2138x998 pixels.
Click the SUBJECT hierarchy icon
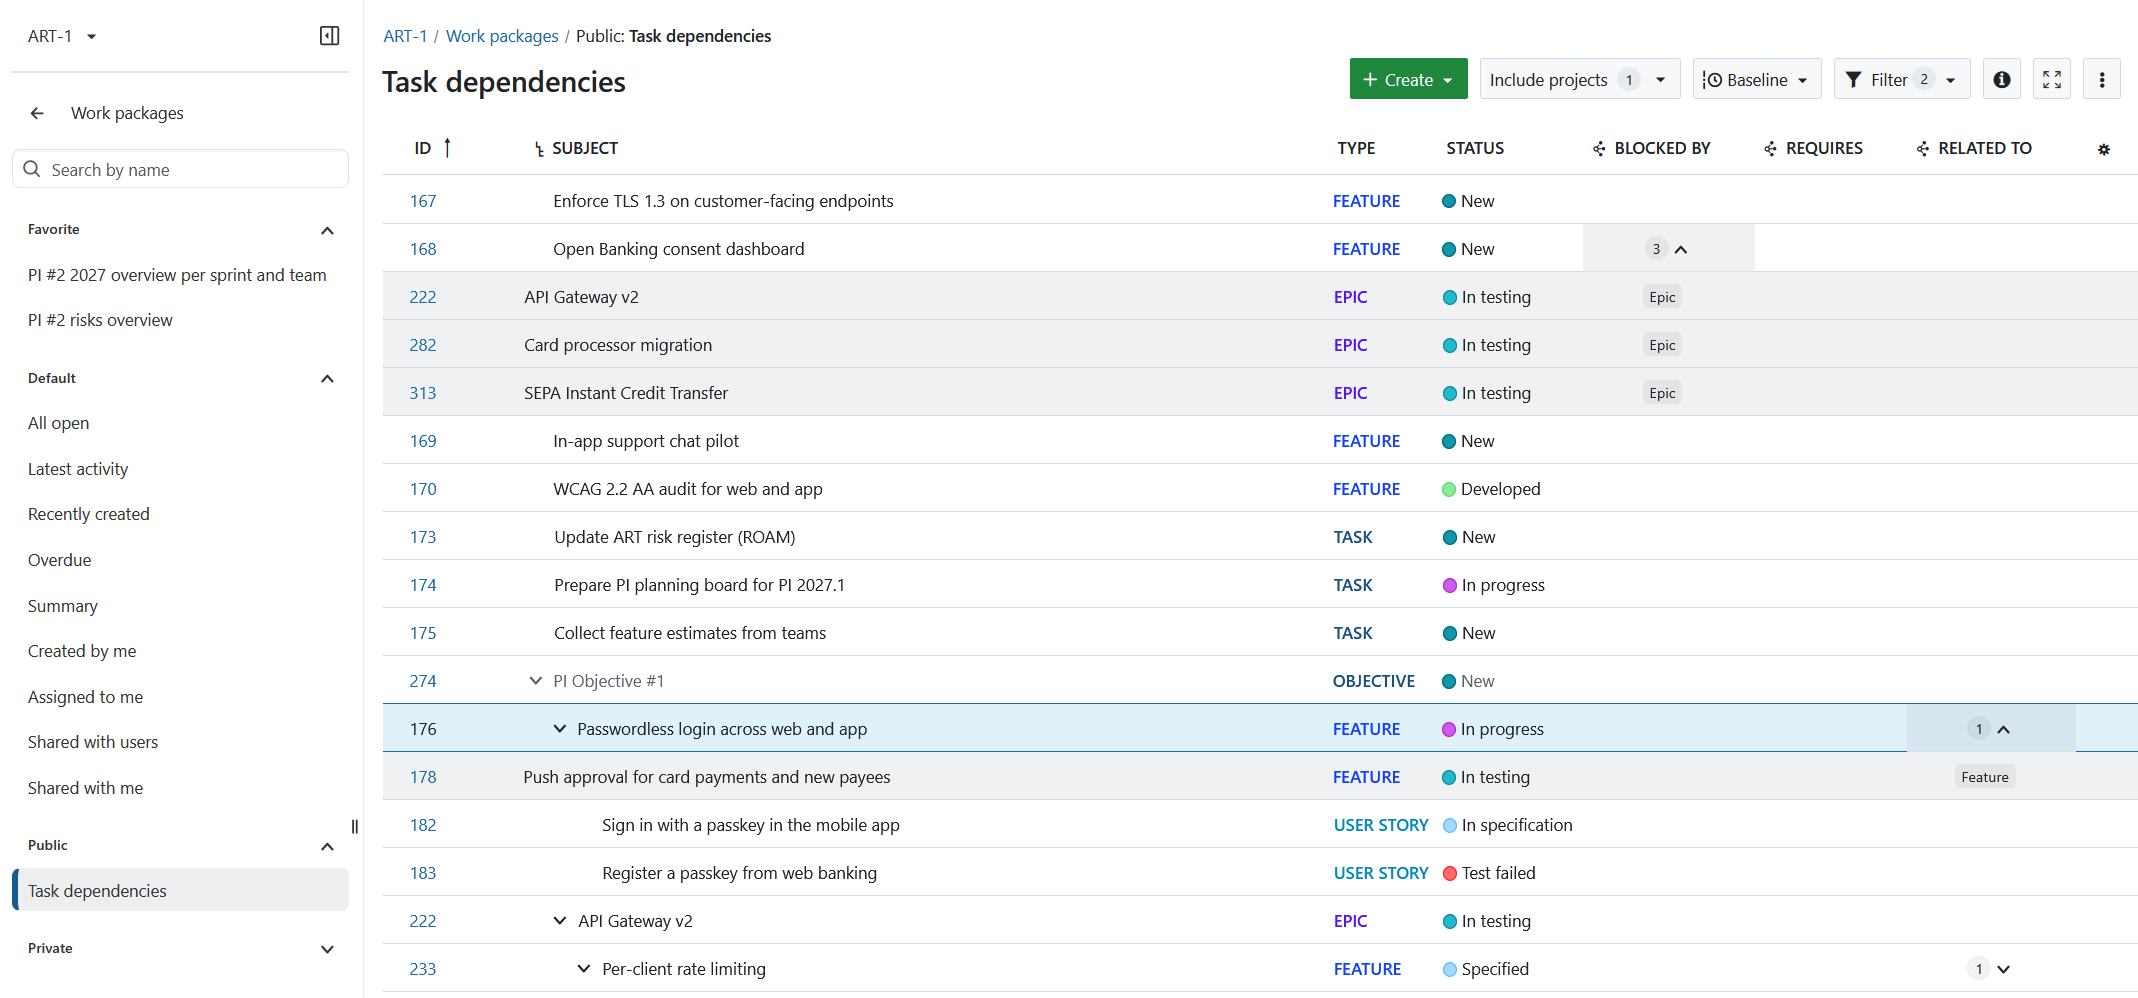[x=539, y=149]
